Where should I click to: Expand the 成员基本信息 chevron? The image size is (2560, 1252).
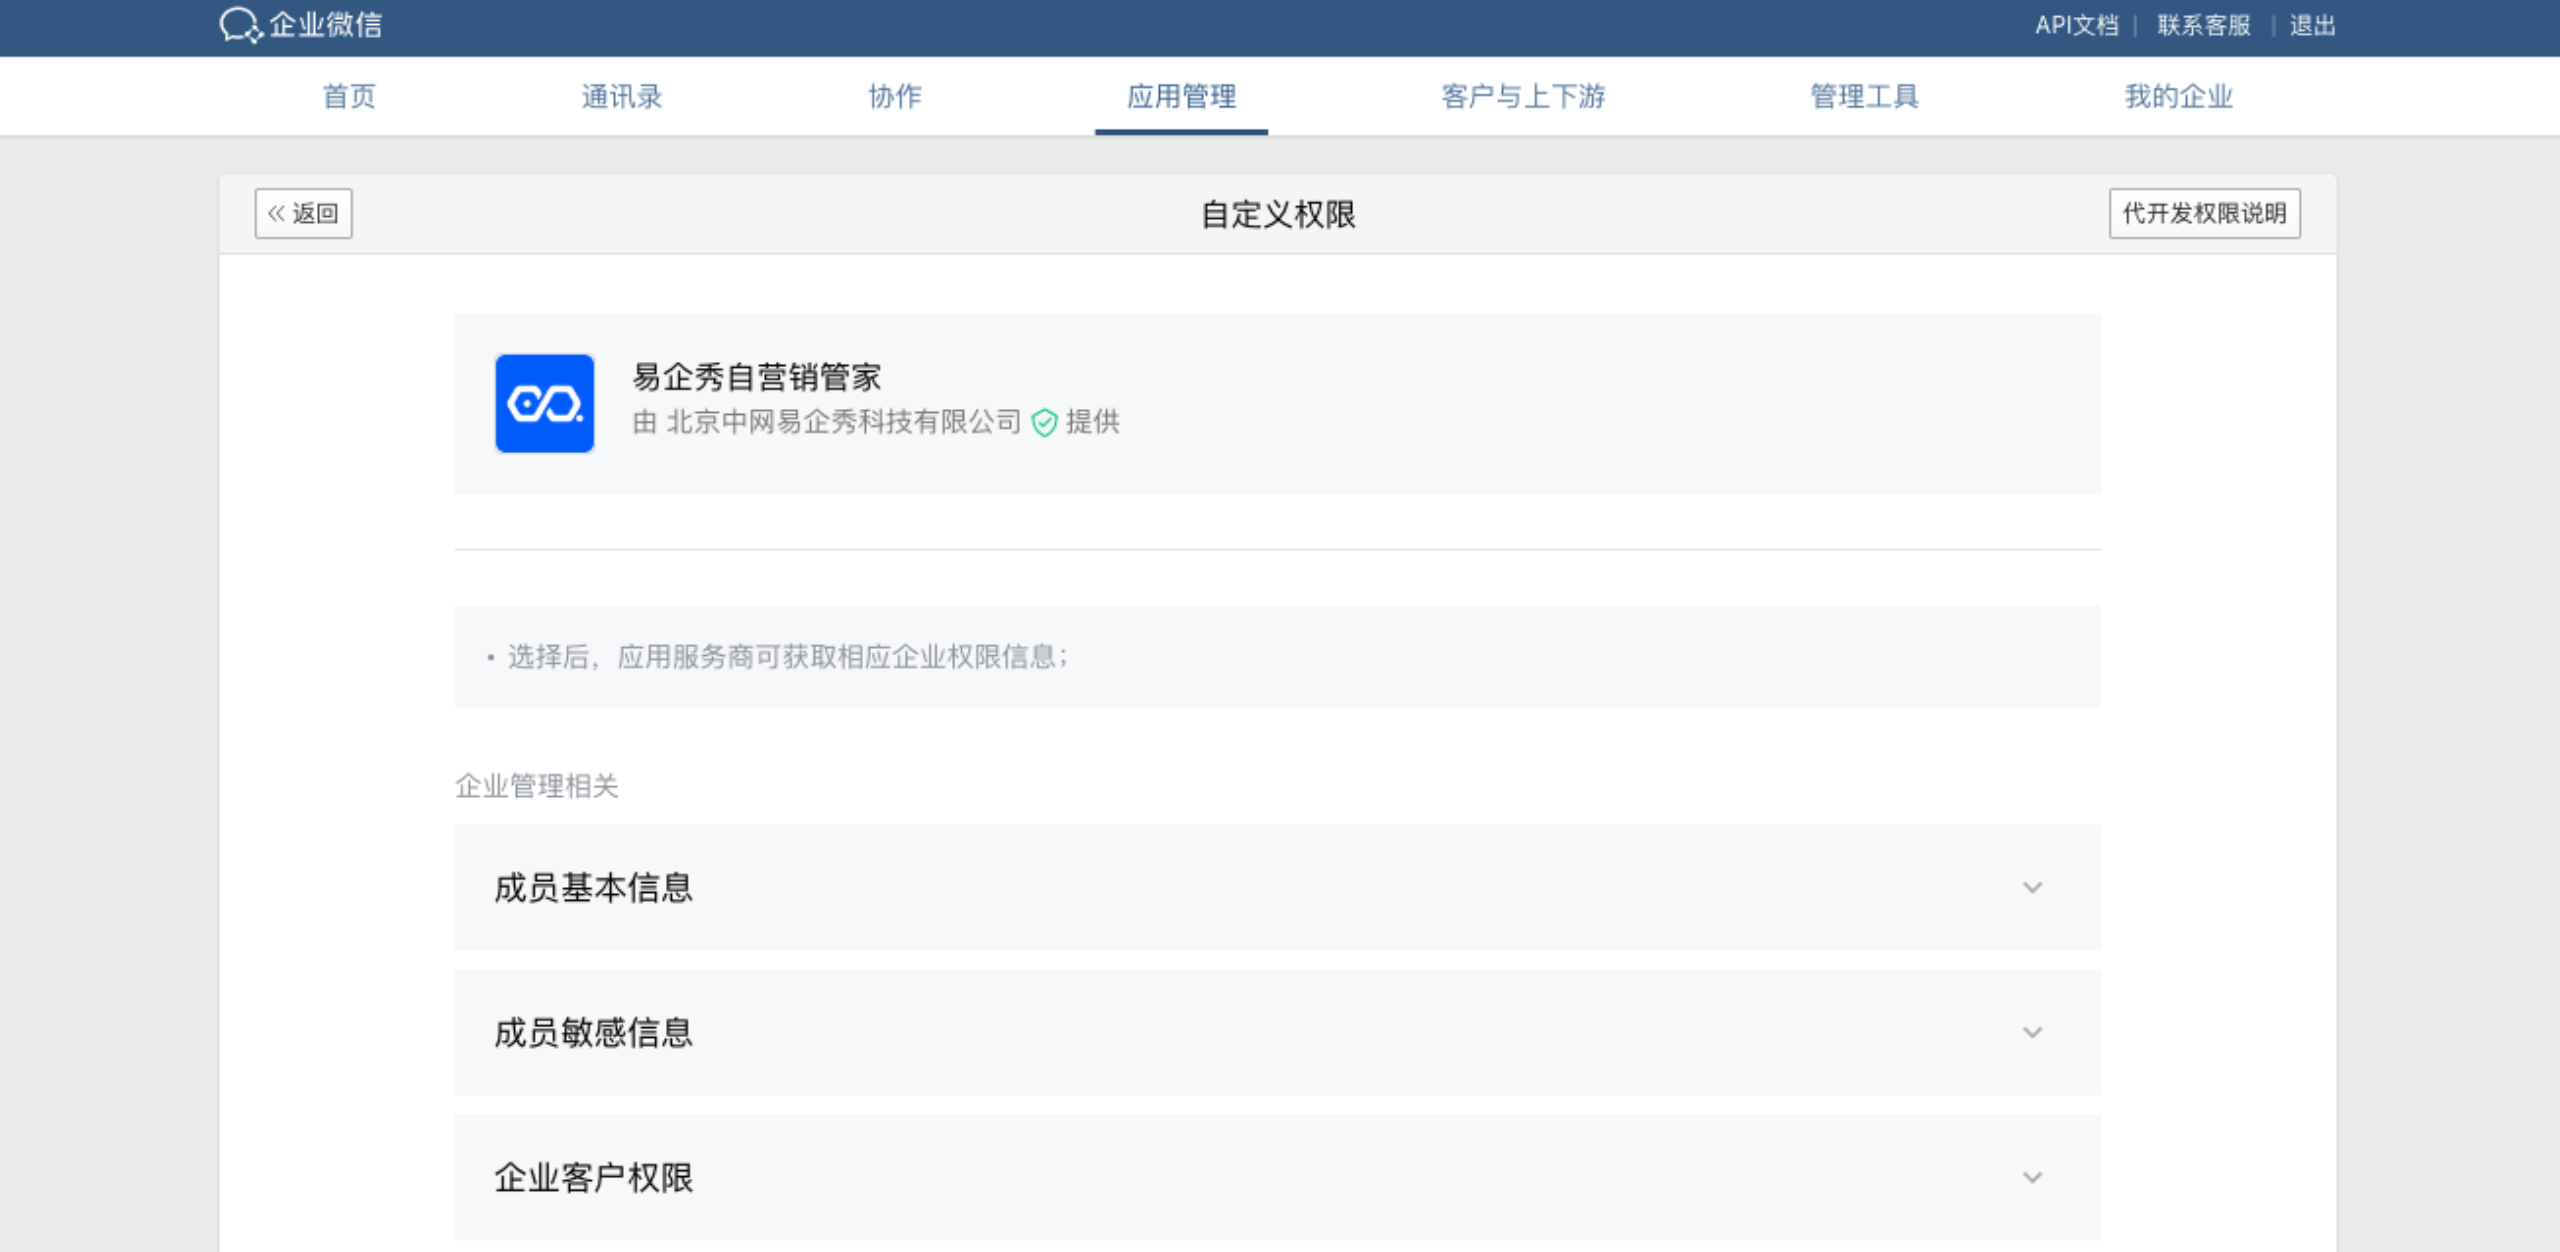2032,887
